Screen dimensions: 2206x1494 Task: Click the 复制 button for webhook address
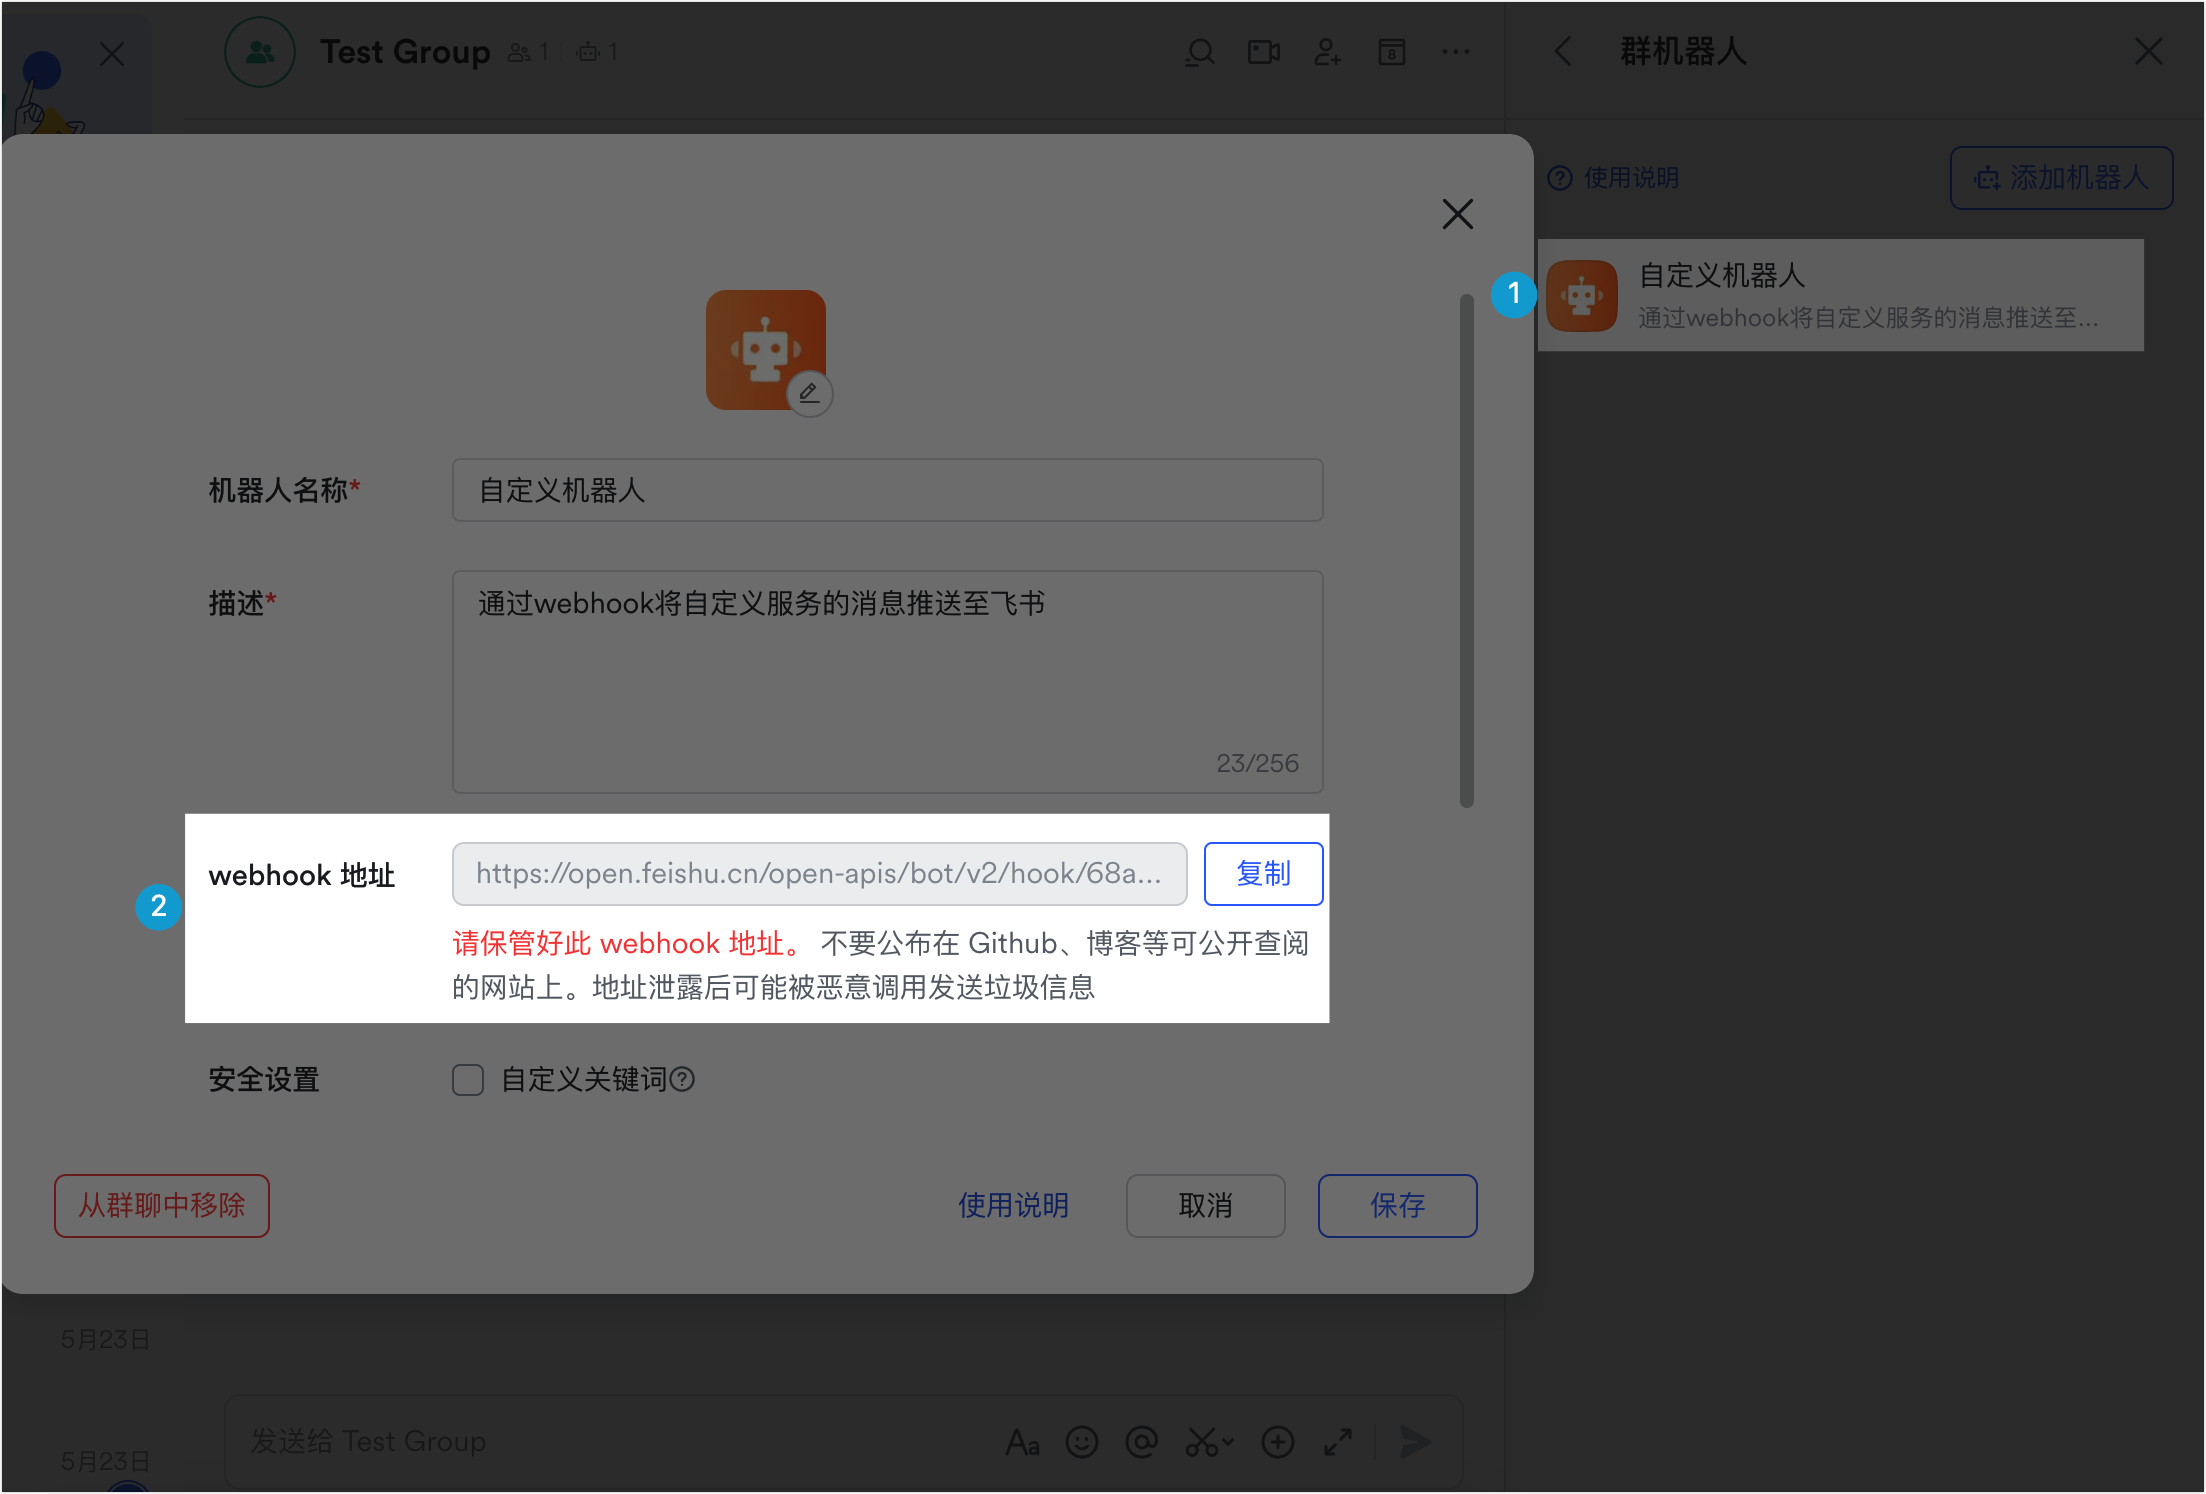1263,874
